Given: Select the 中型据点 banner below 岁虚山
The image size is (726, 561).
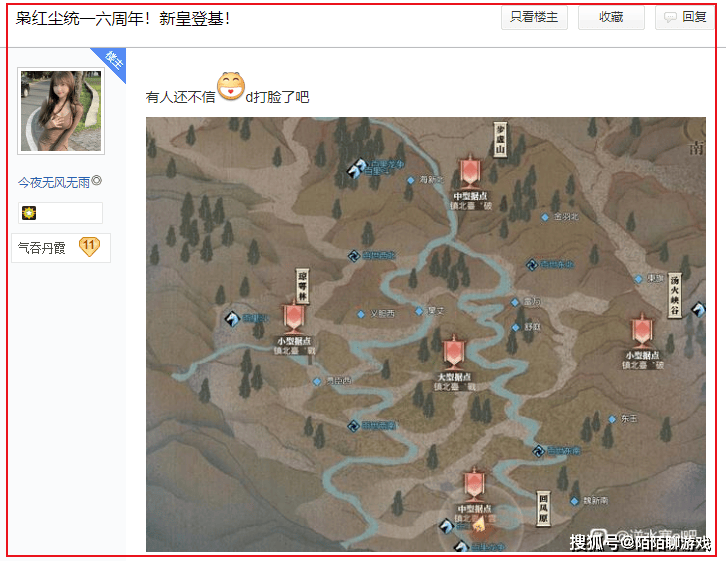Looking at the screenshot, I should 470,172.
